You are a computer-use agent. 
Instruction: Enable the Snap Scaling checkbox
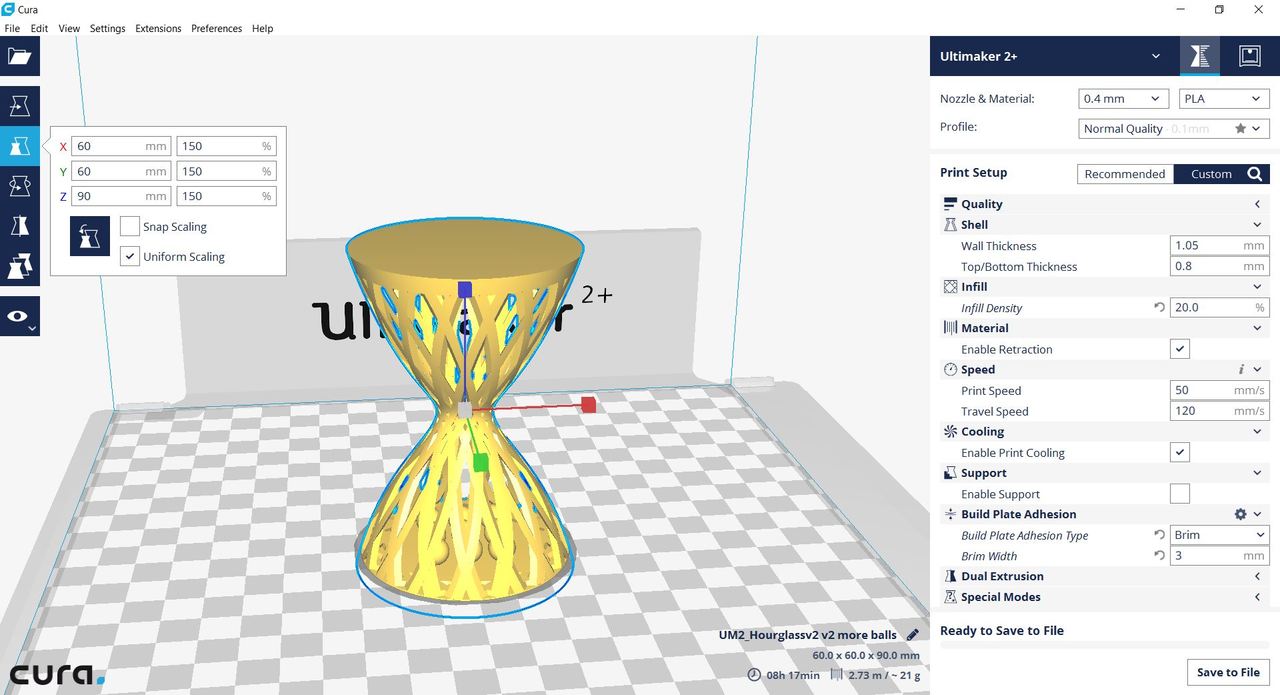[x=129, y=226]
